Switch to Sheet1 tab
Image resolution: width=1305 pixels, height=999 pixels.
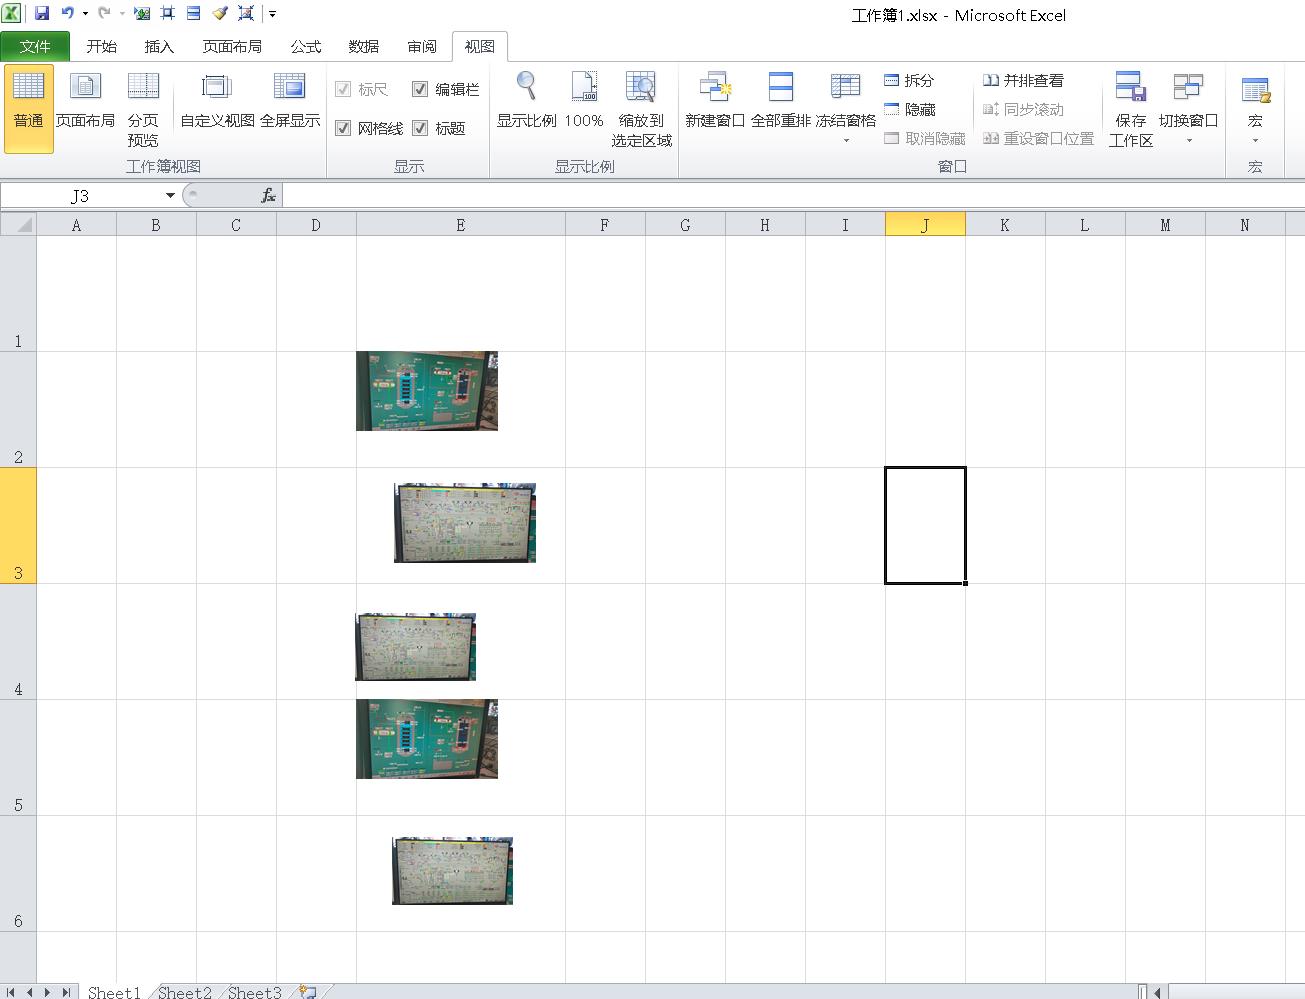click(113, 991)
